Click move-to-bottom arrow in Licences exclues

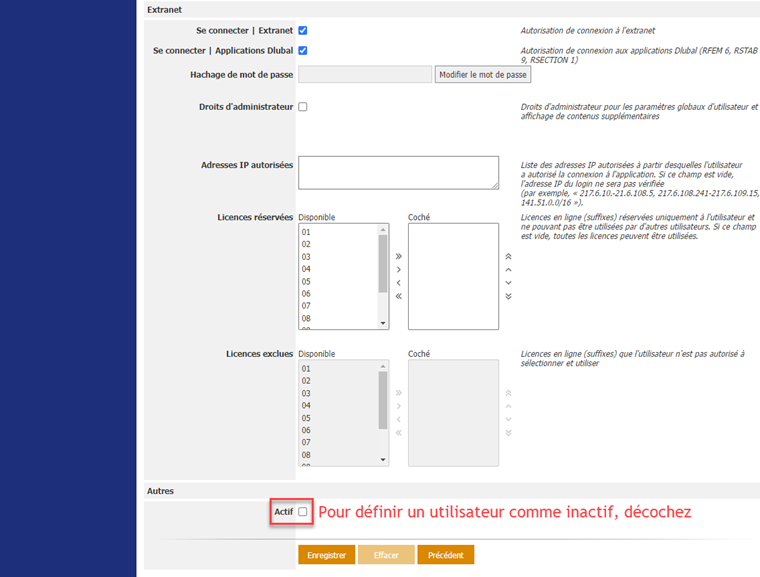click(x=508, y=433)
